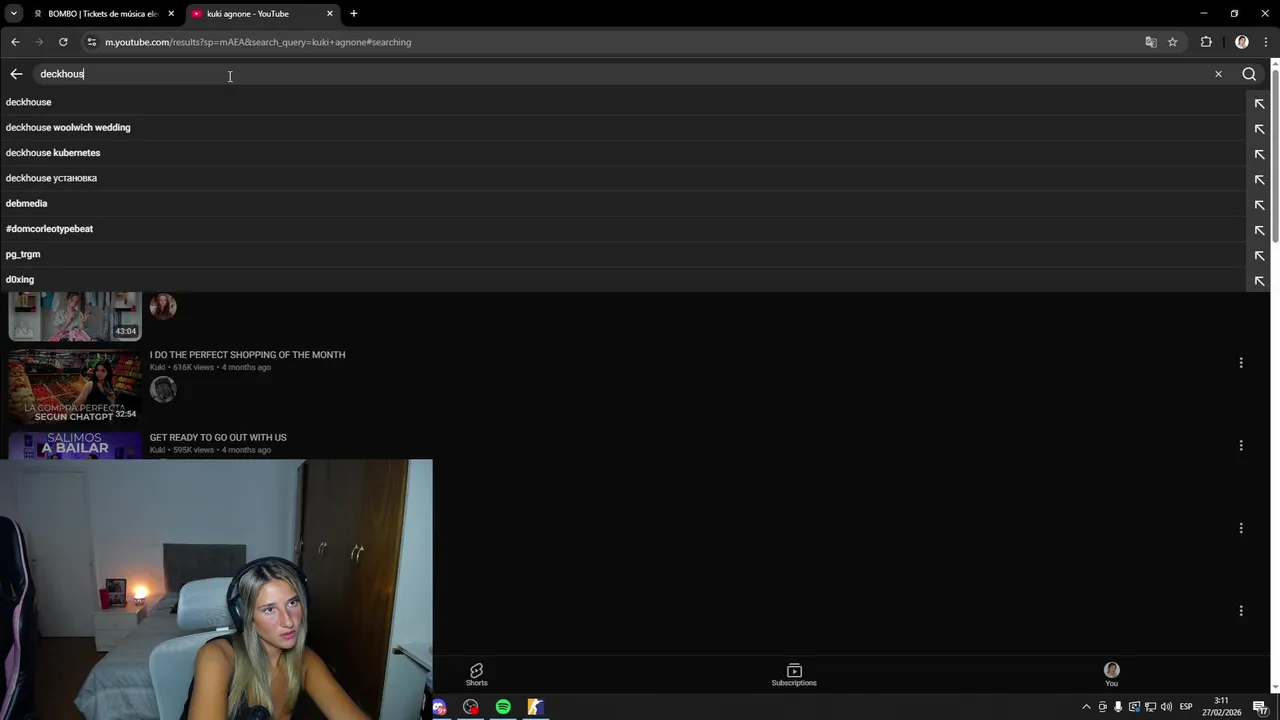Open the Shorts tab

[x=476, y=674]
